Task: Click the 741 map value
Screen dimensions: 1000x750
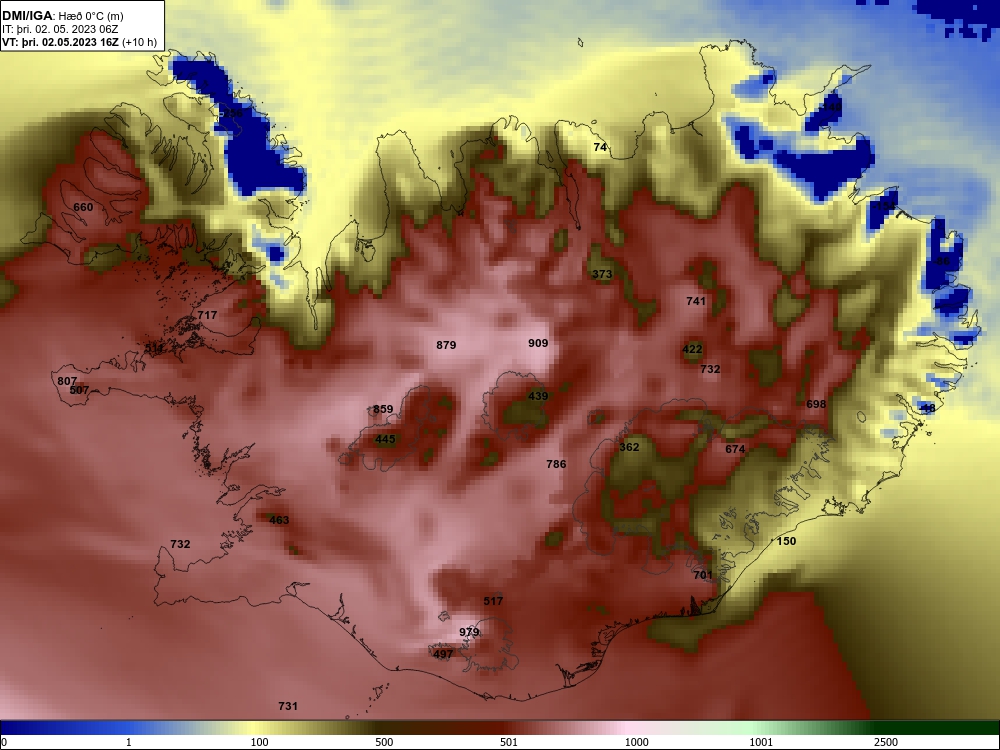Action: [x=696, y=301]
